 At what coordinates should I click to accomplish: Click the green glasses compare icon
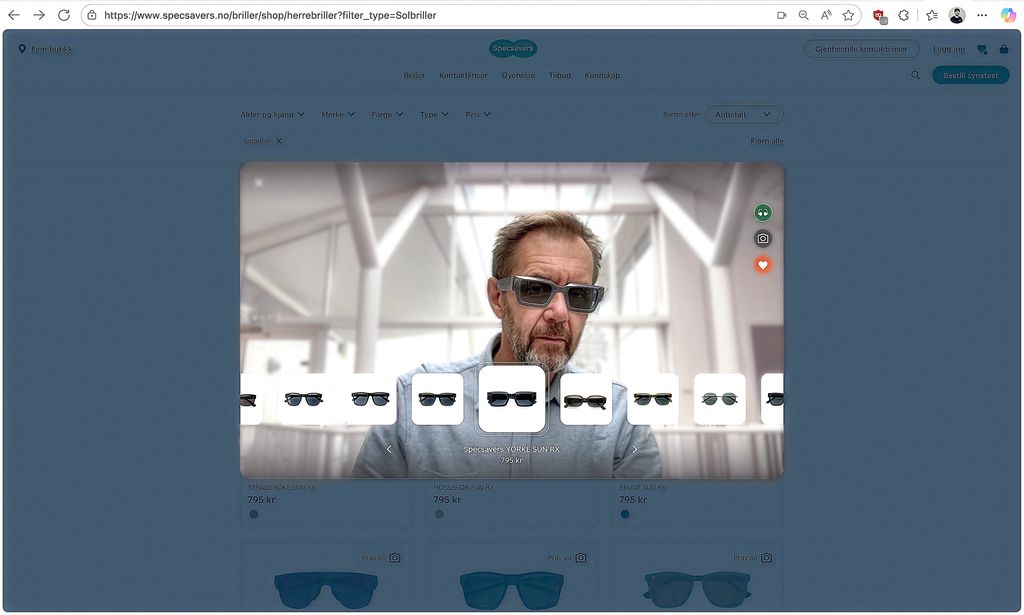pos(763,213)
